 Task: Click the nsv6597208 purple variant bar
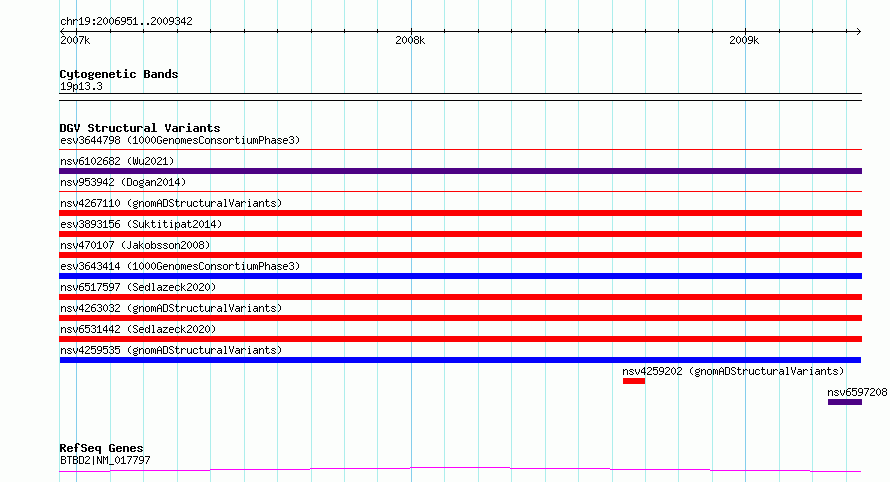click(x=845, y=402)
